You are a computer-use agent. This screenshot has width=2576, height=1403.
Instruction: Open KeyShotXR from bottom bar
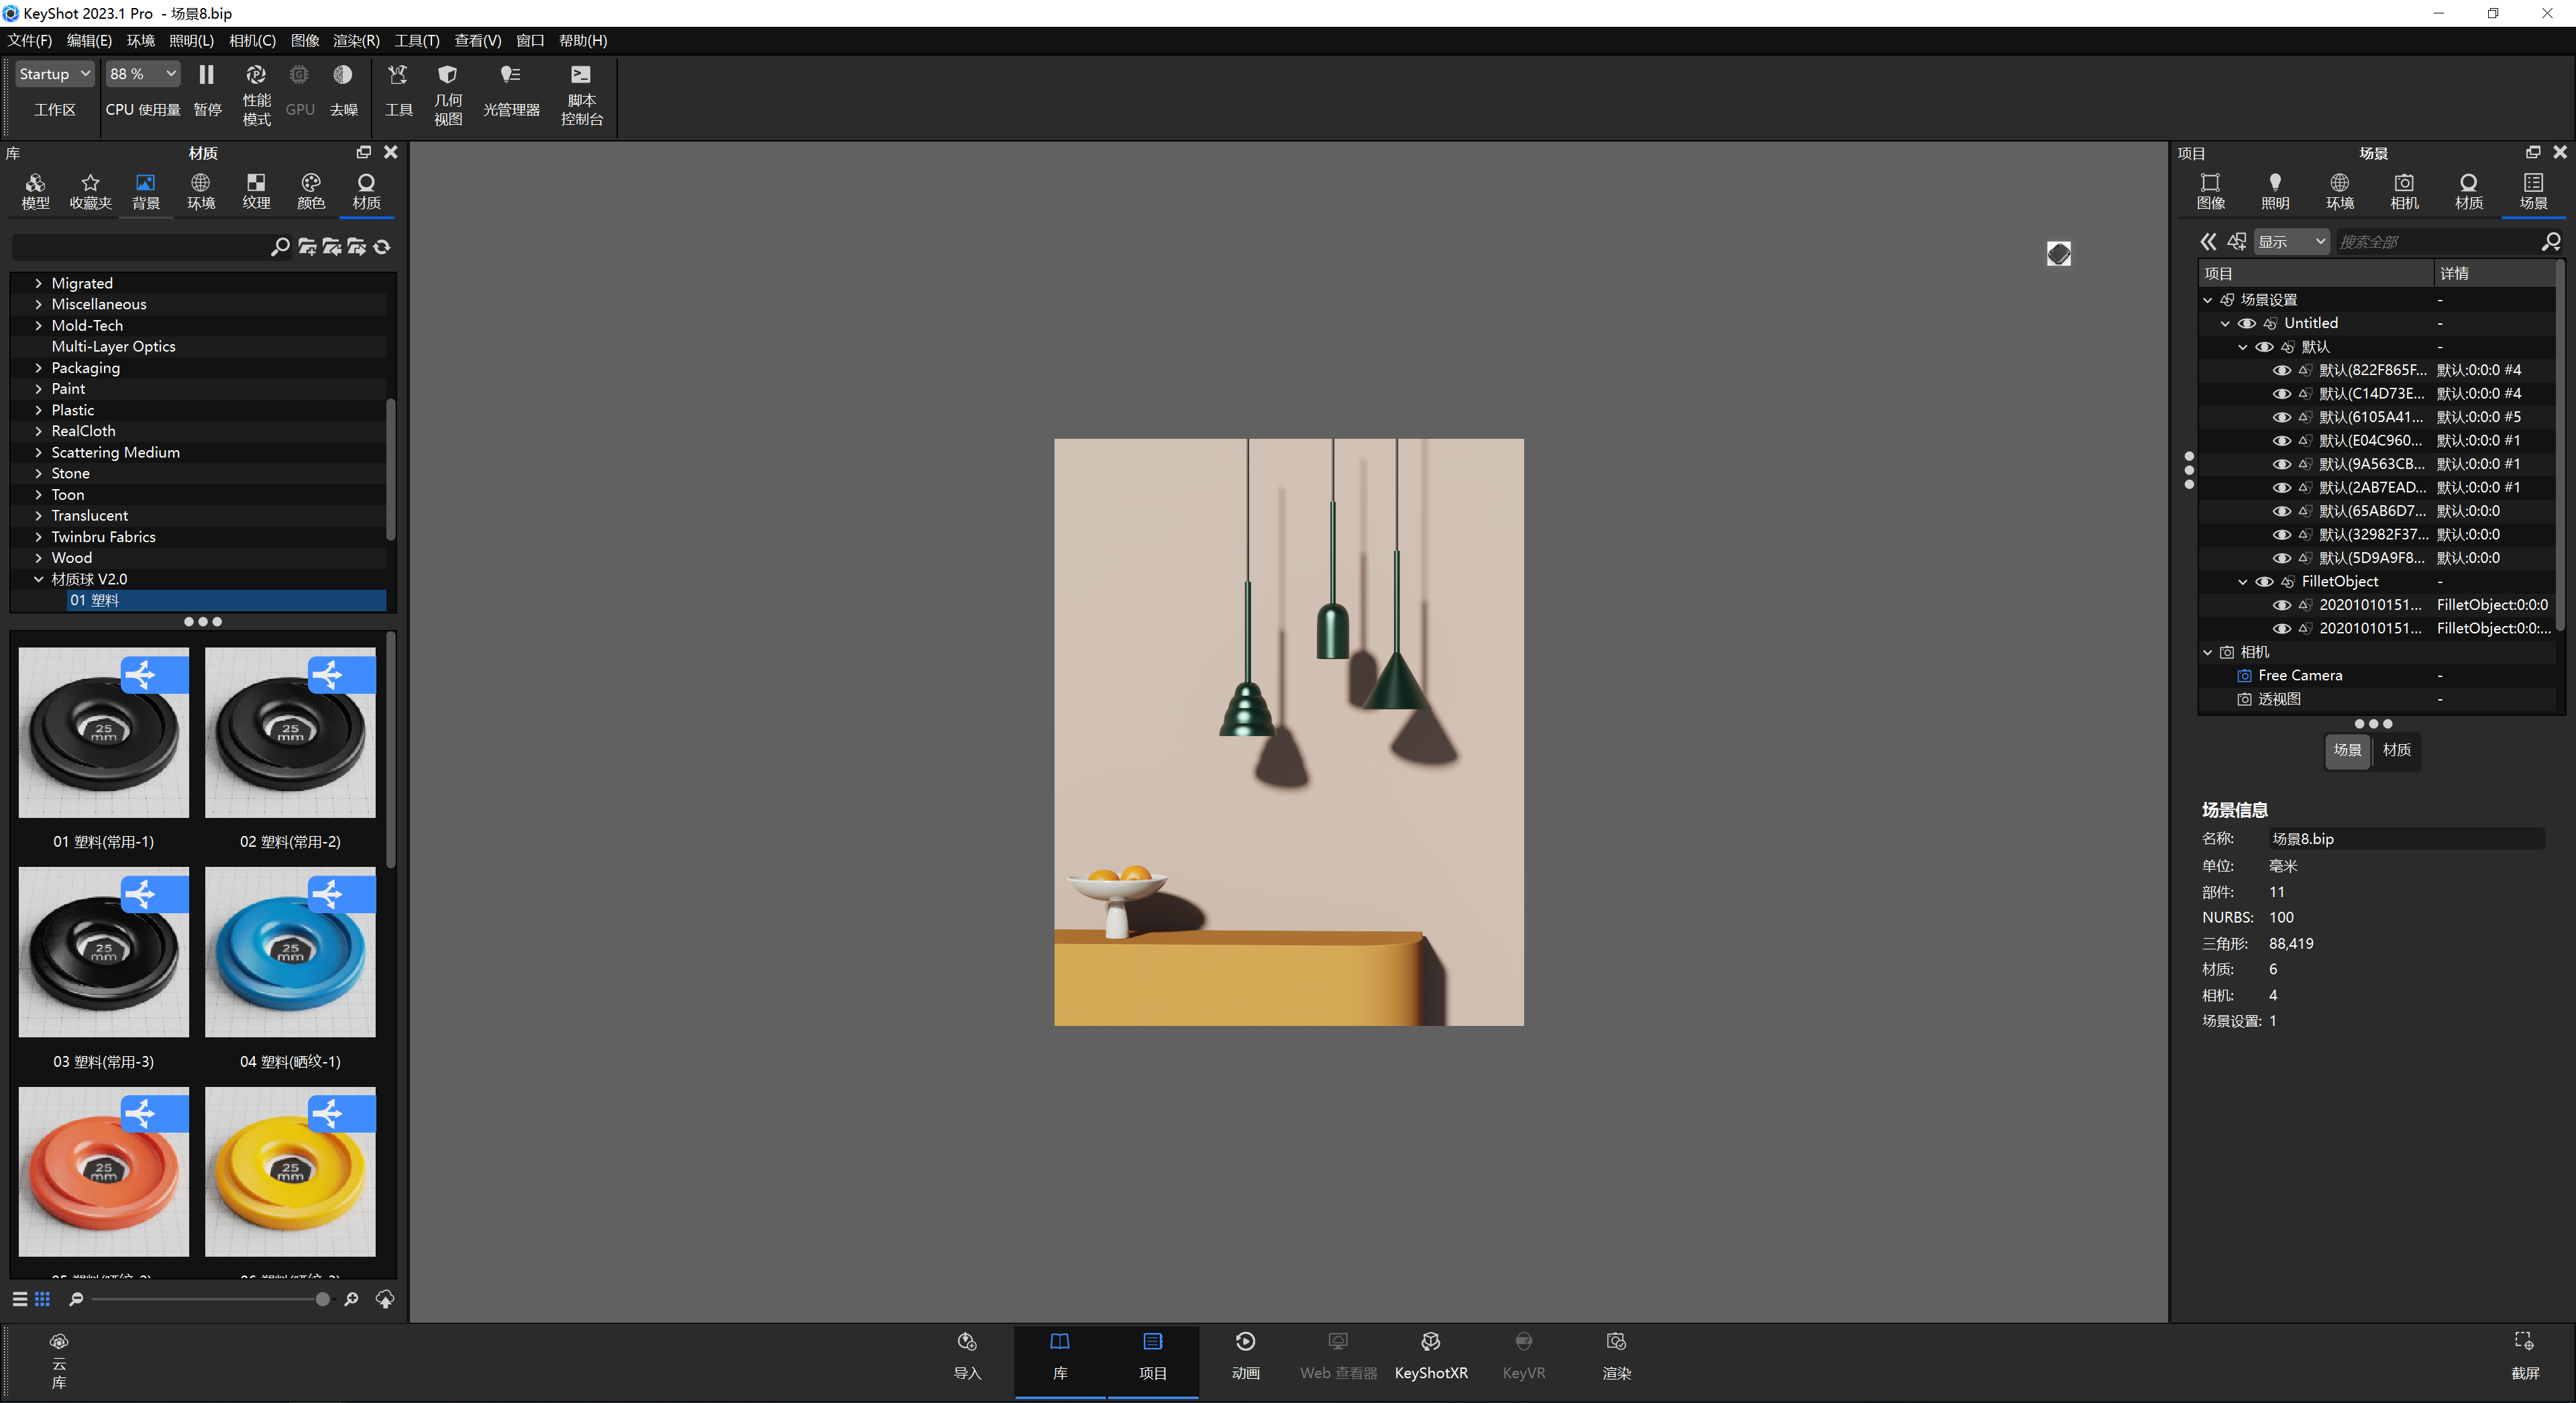(1430, 1354)
